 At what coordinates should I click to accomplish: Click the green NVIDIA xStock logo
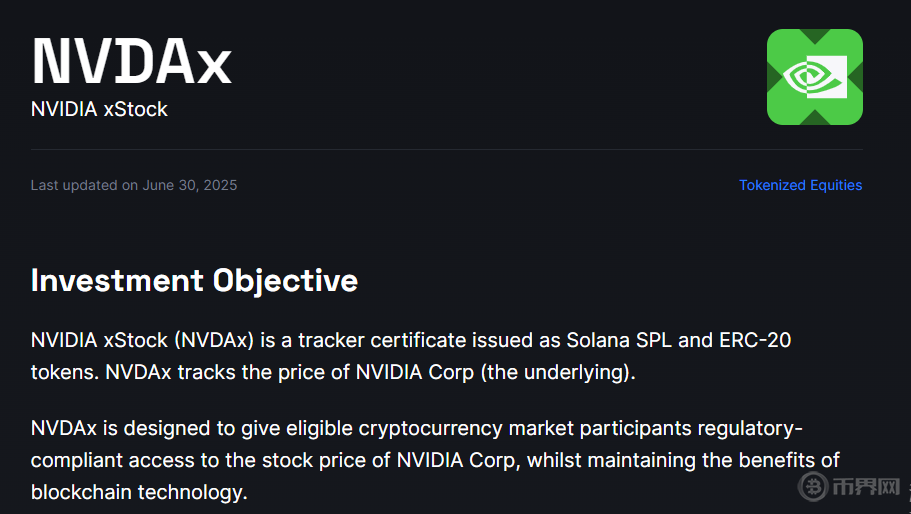pos(814,77)
